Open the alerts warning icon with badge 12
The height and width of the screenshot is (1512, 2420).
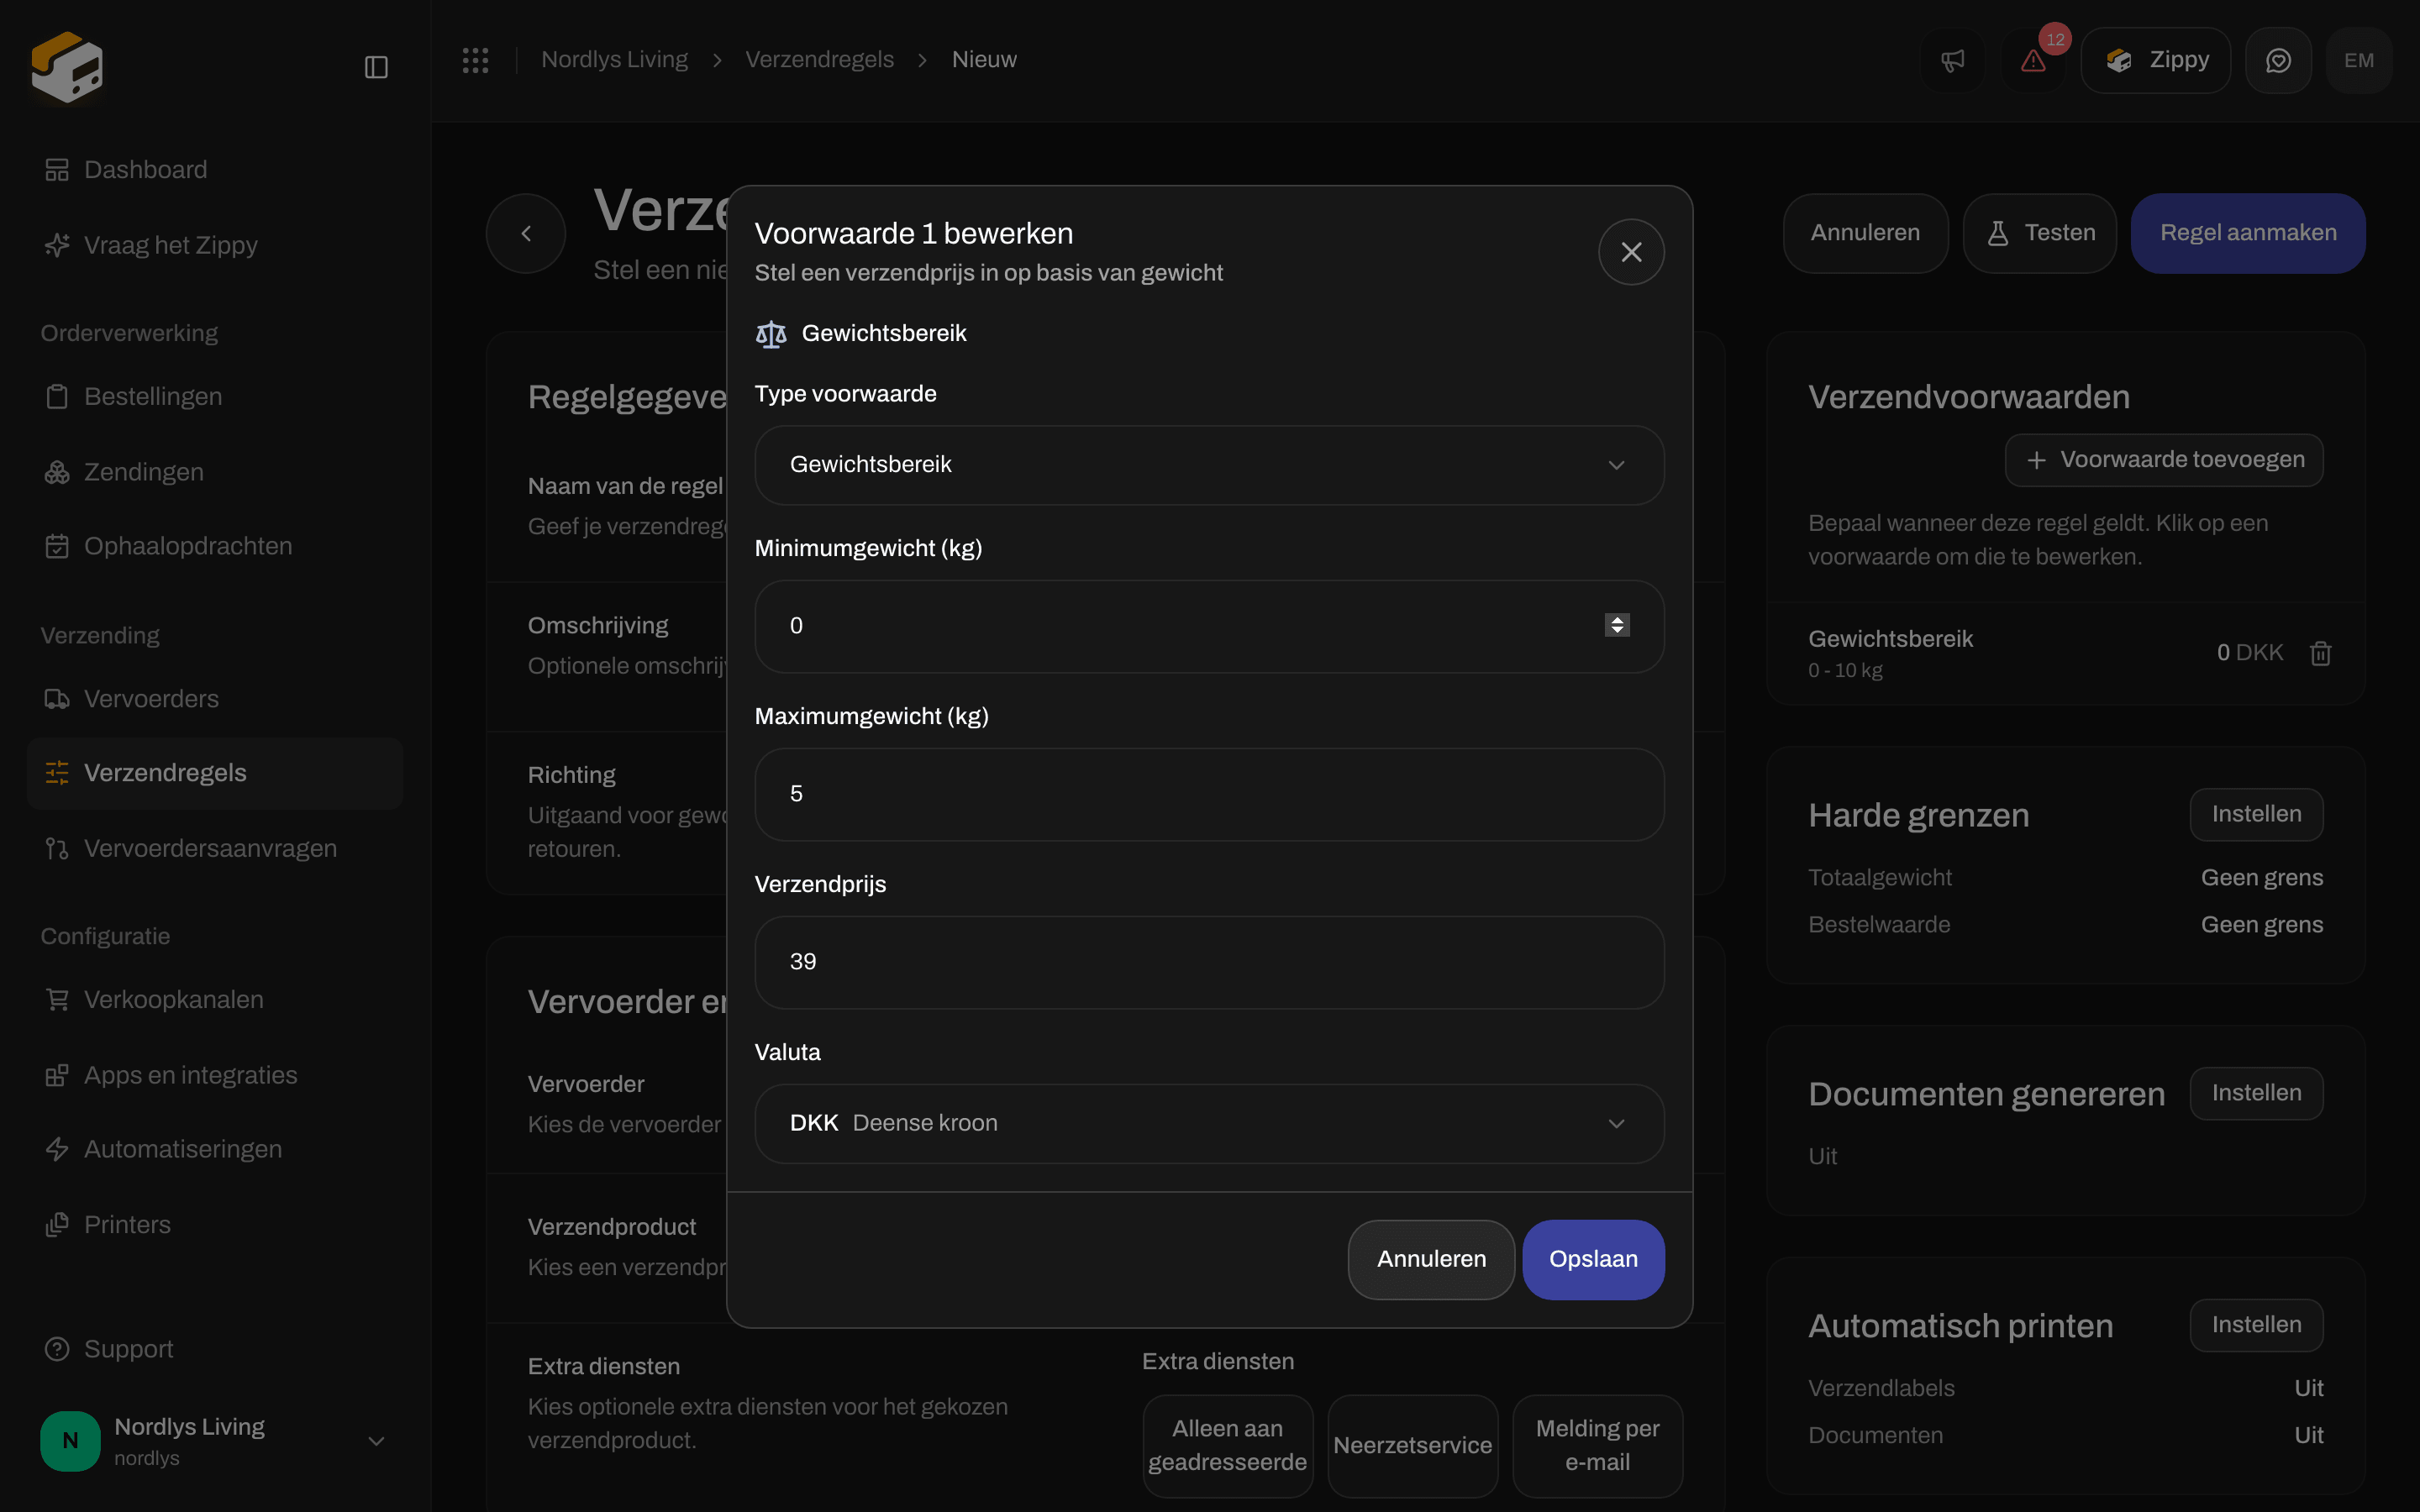click(x=2033, y=61)
